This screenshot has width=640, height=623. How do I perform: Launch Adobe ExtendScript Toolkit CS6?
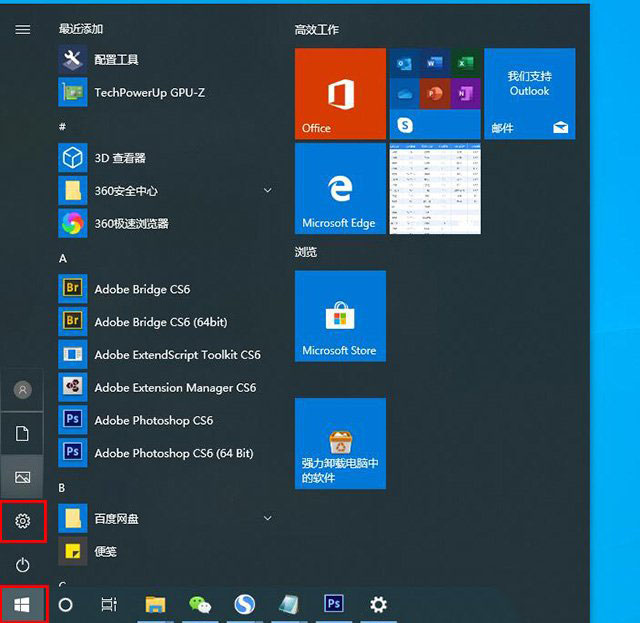tap(163, 354)
